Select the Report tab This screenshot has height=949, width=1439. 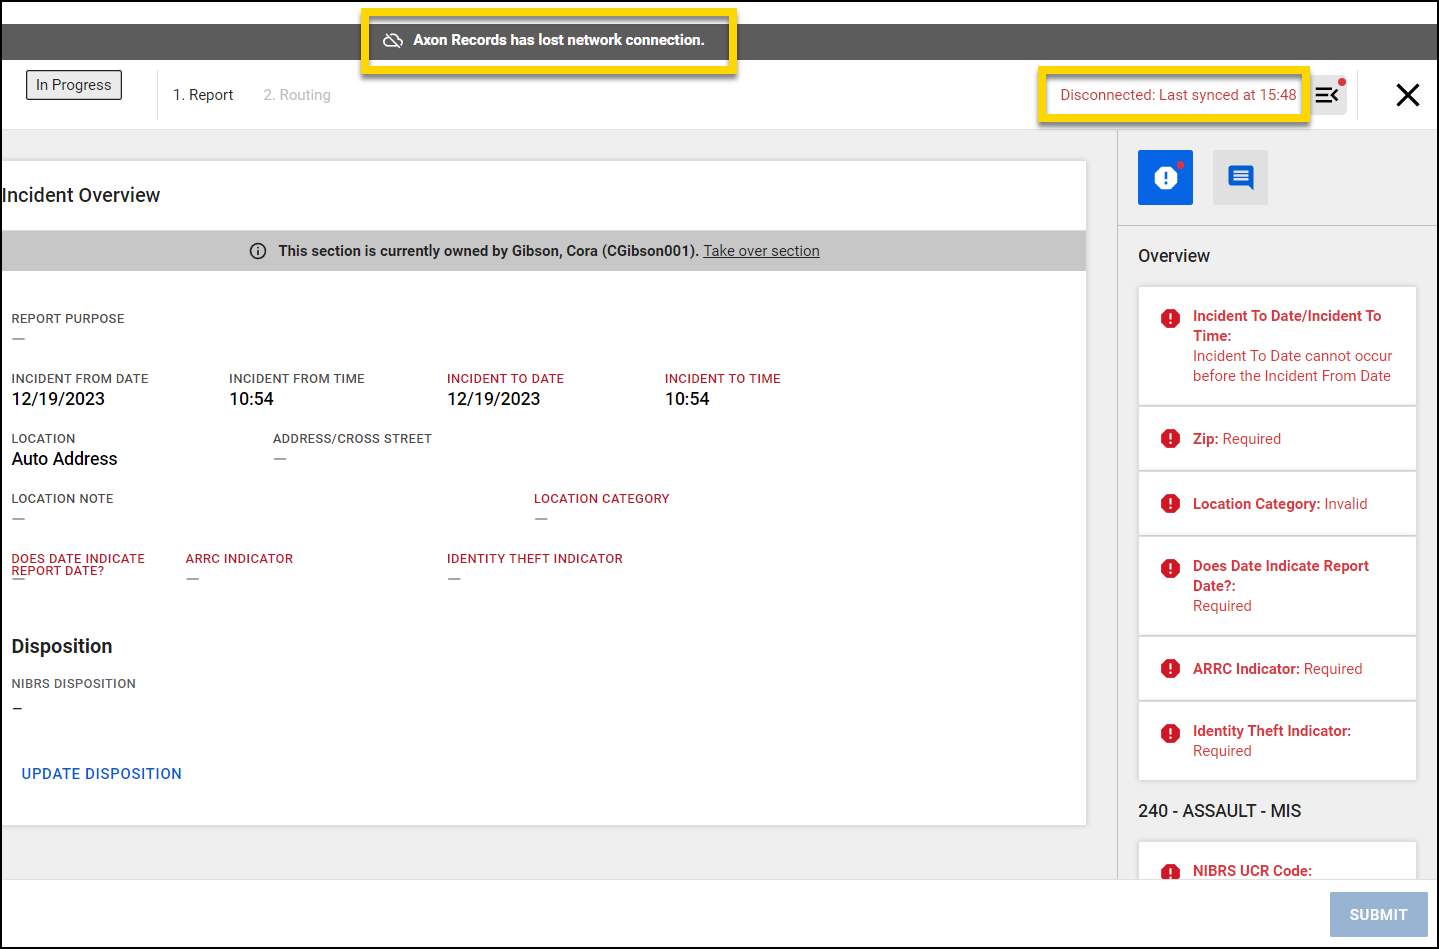(x=203, y=94)
